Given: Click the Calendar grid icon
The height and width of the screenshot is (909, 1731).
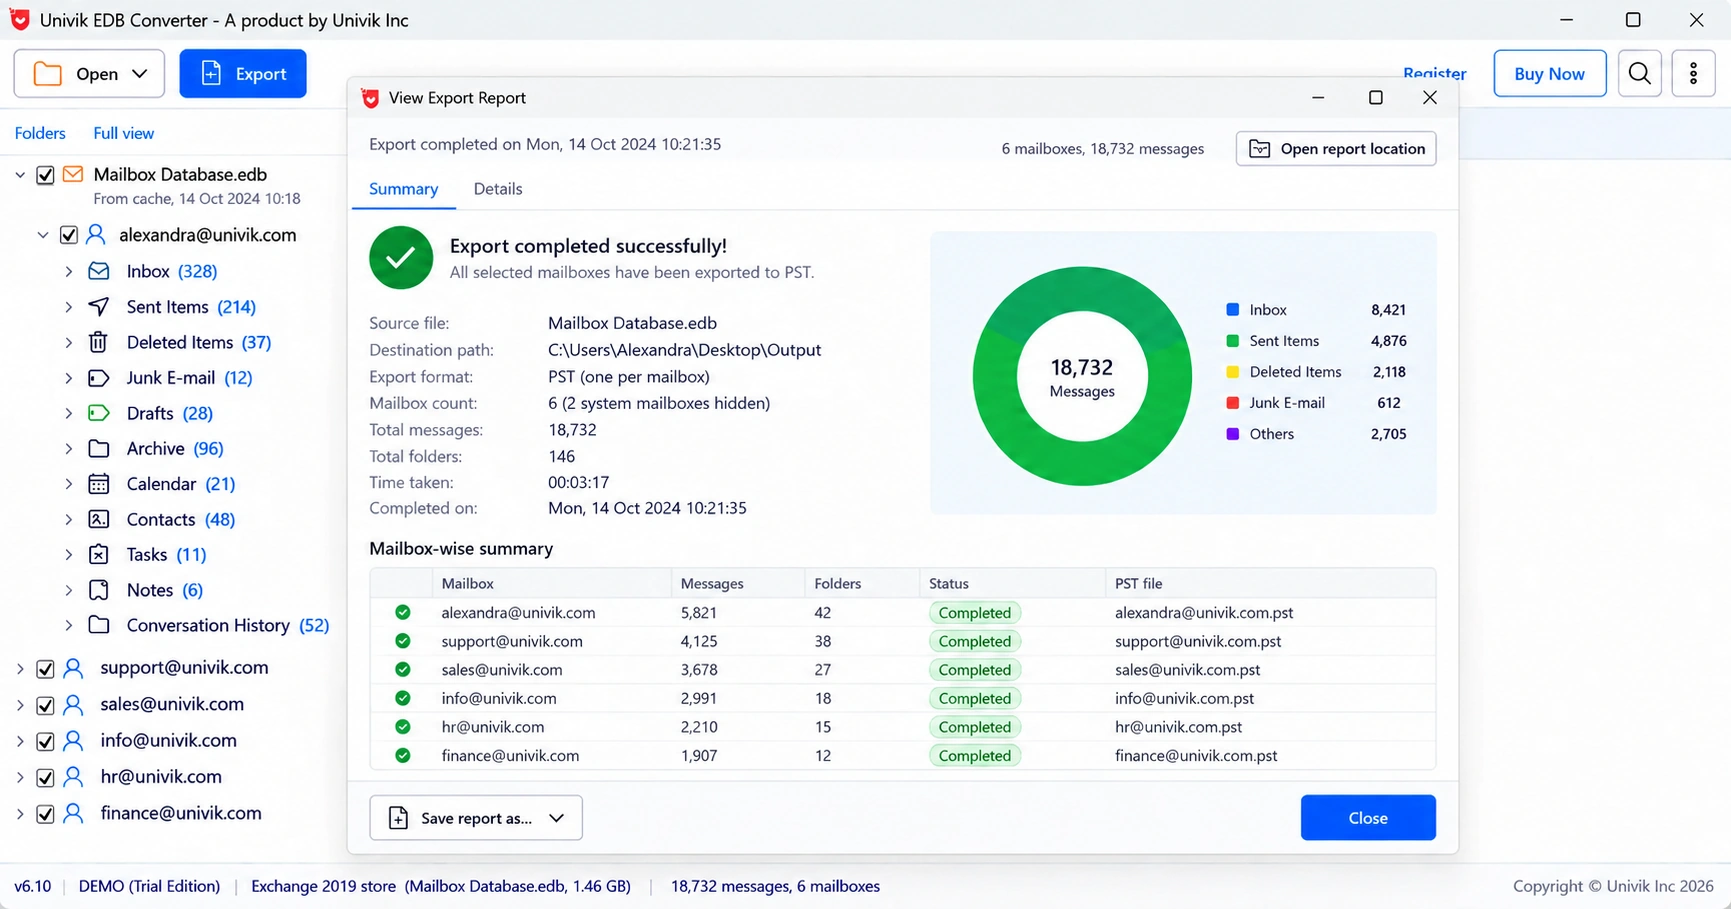Looking at the screenshot, I should click(99, 484).
